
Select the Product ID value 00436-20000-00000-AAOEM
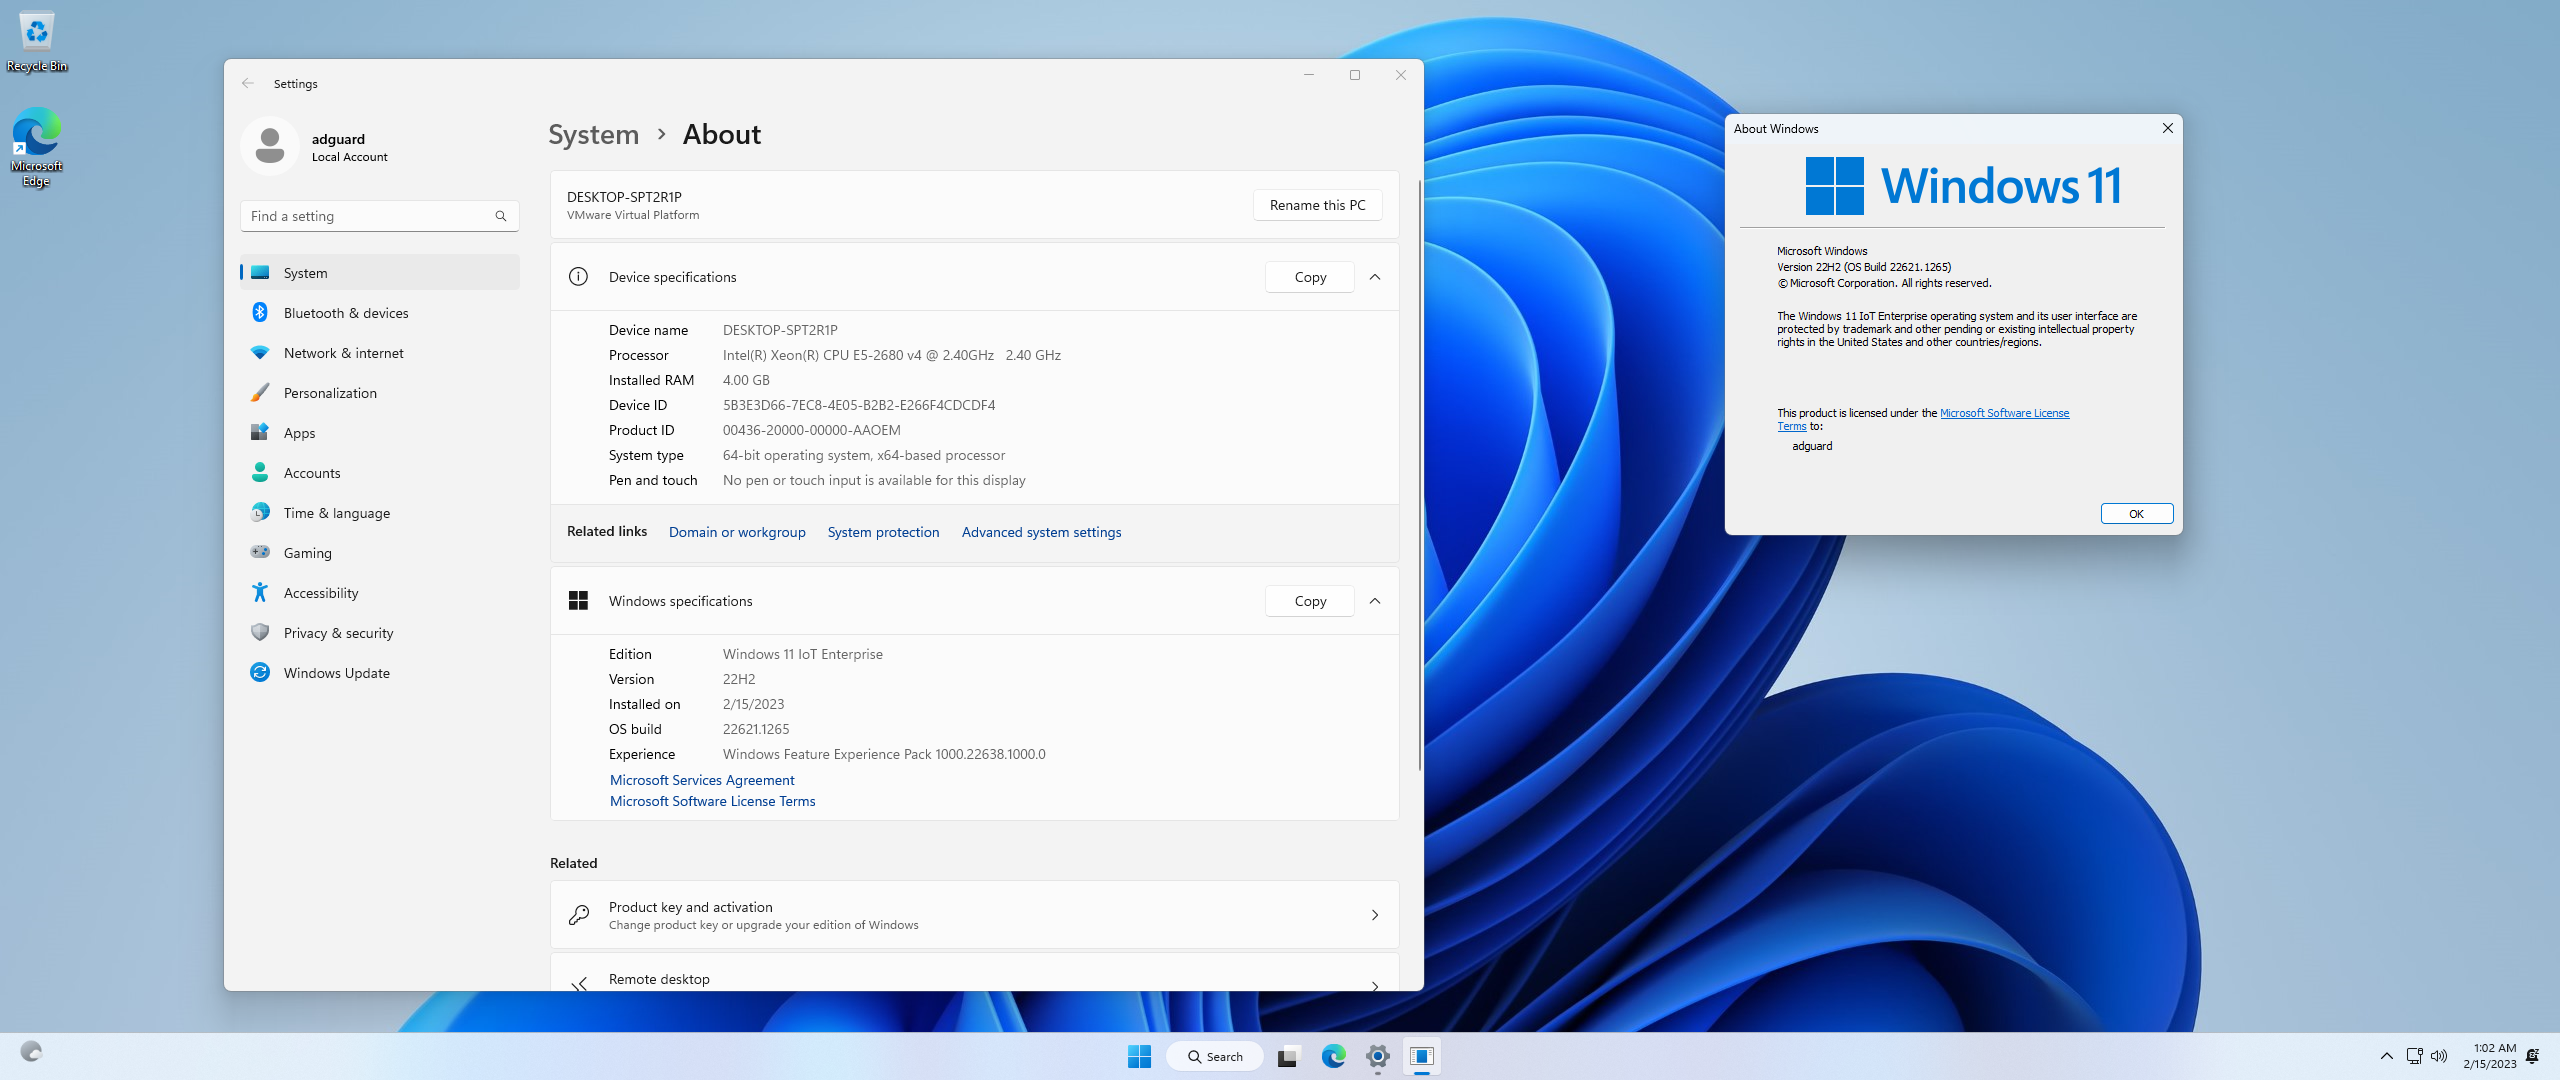click(x=812, y=430)
